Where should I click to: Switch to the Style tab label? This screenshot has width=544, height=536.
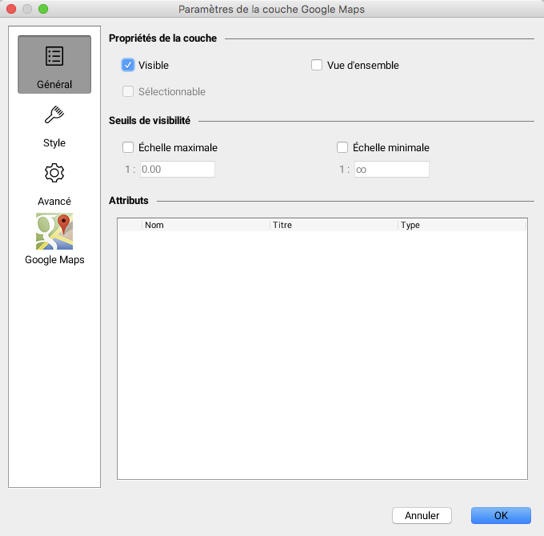(x=54, y=143)
